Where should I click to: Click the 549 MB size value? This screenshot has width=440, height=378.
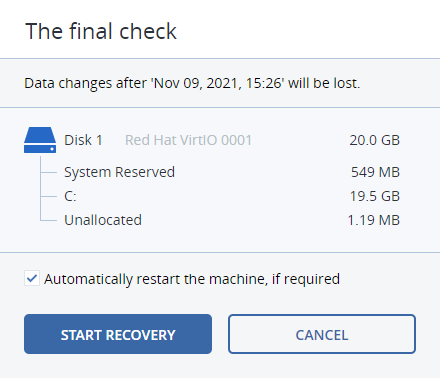[x=375, y=172]
